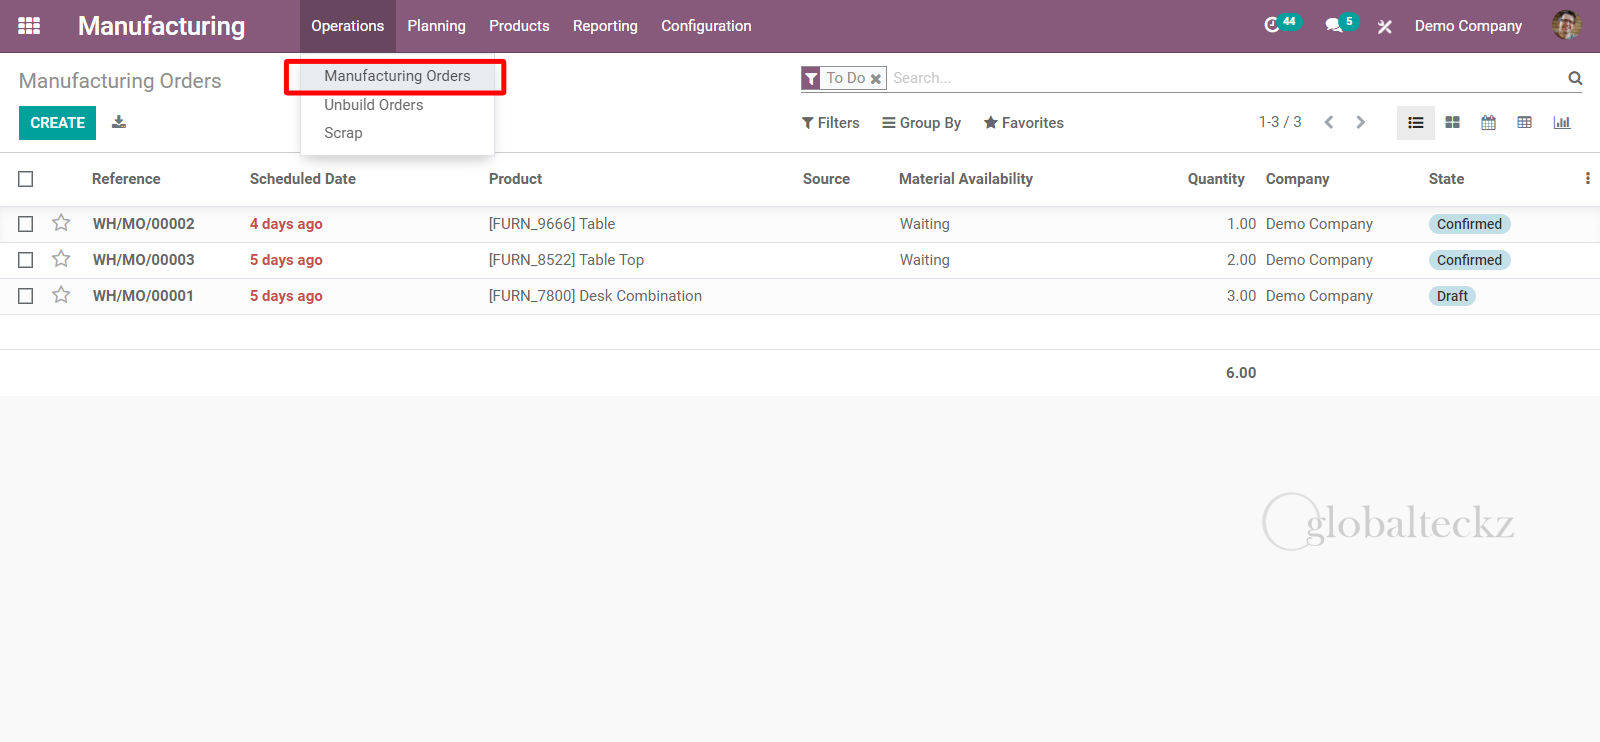Image resolution: width=1600 pixels, height=742 pixels.
Task: Click total quantity 6.00
Action: [x=1241, y=373]
